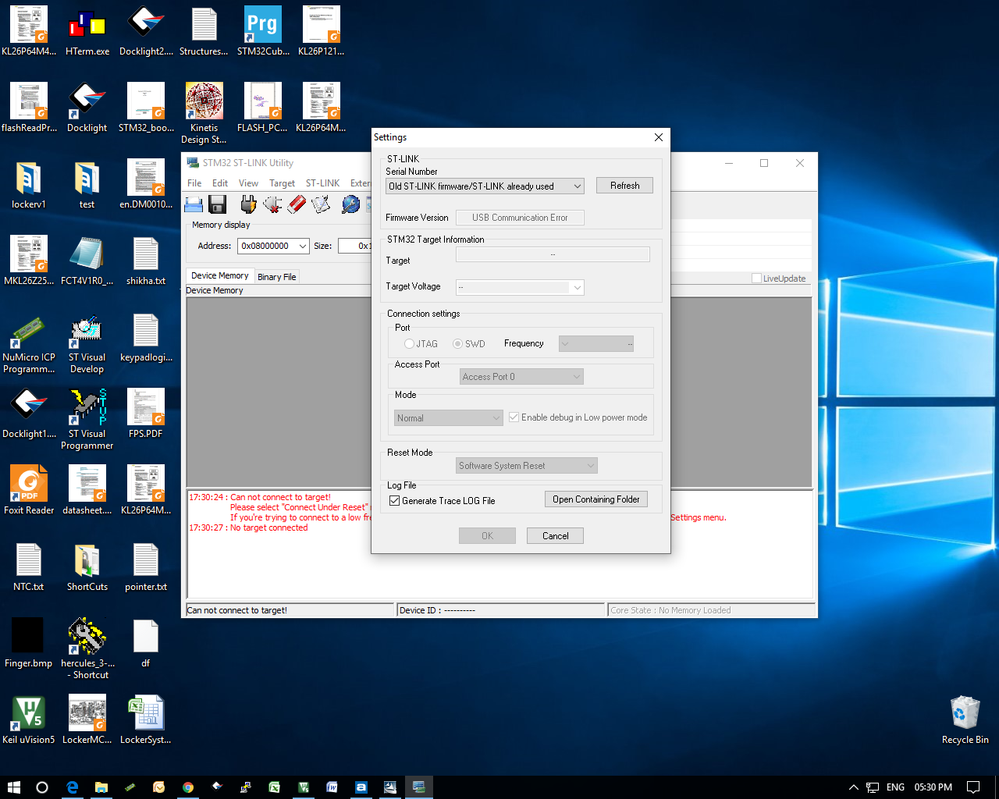
Task: Expand the Serial Number dropdown
Action: click(577, 186)
